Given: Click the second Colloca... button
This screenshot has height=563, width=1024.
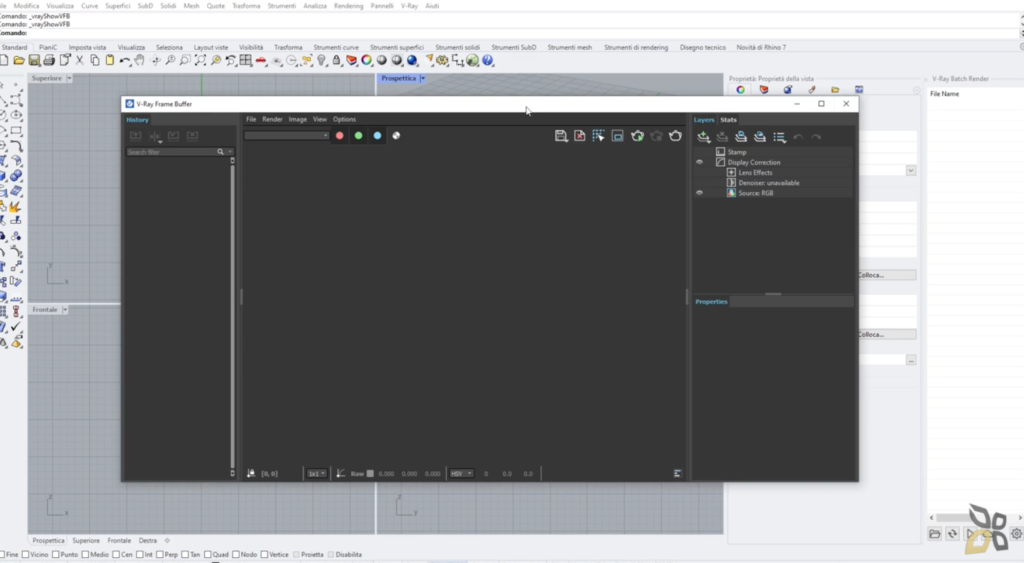Looking at the screenshot, I should (x=887, y=334).
